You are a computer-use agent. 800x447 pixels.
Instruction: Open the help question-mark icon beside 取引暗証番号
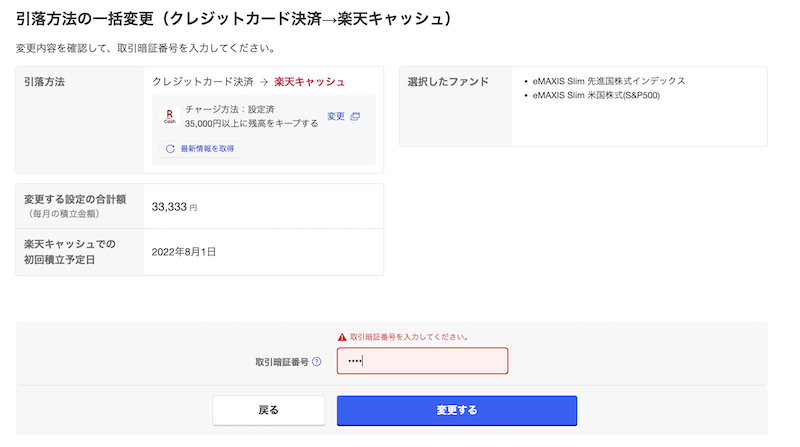(316, 361)
